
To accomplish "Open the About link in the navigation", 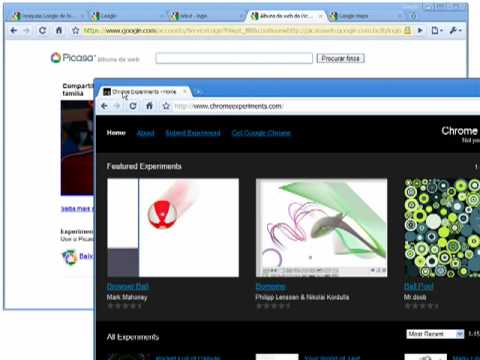I will coord(146,133).
